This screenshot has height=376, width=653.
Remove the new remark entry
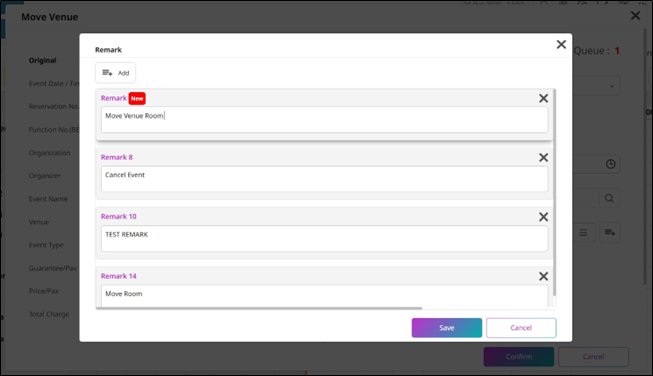tap(543, 98)
